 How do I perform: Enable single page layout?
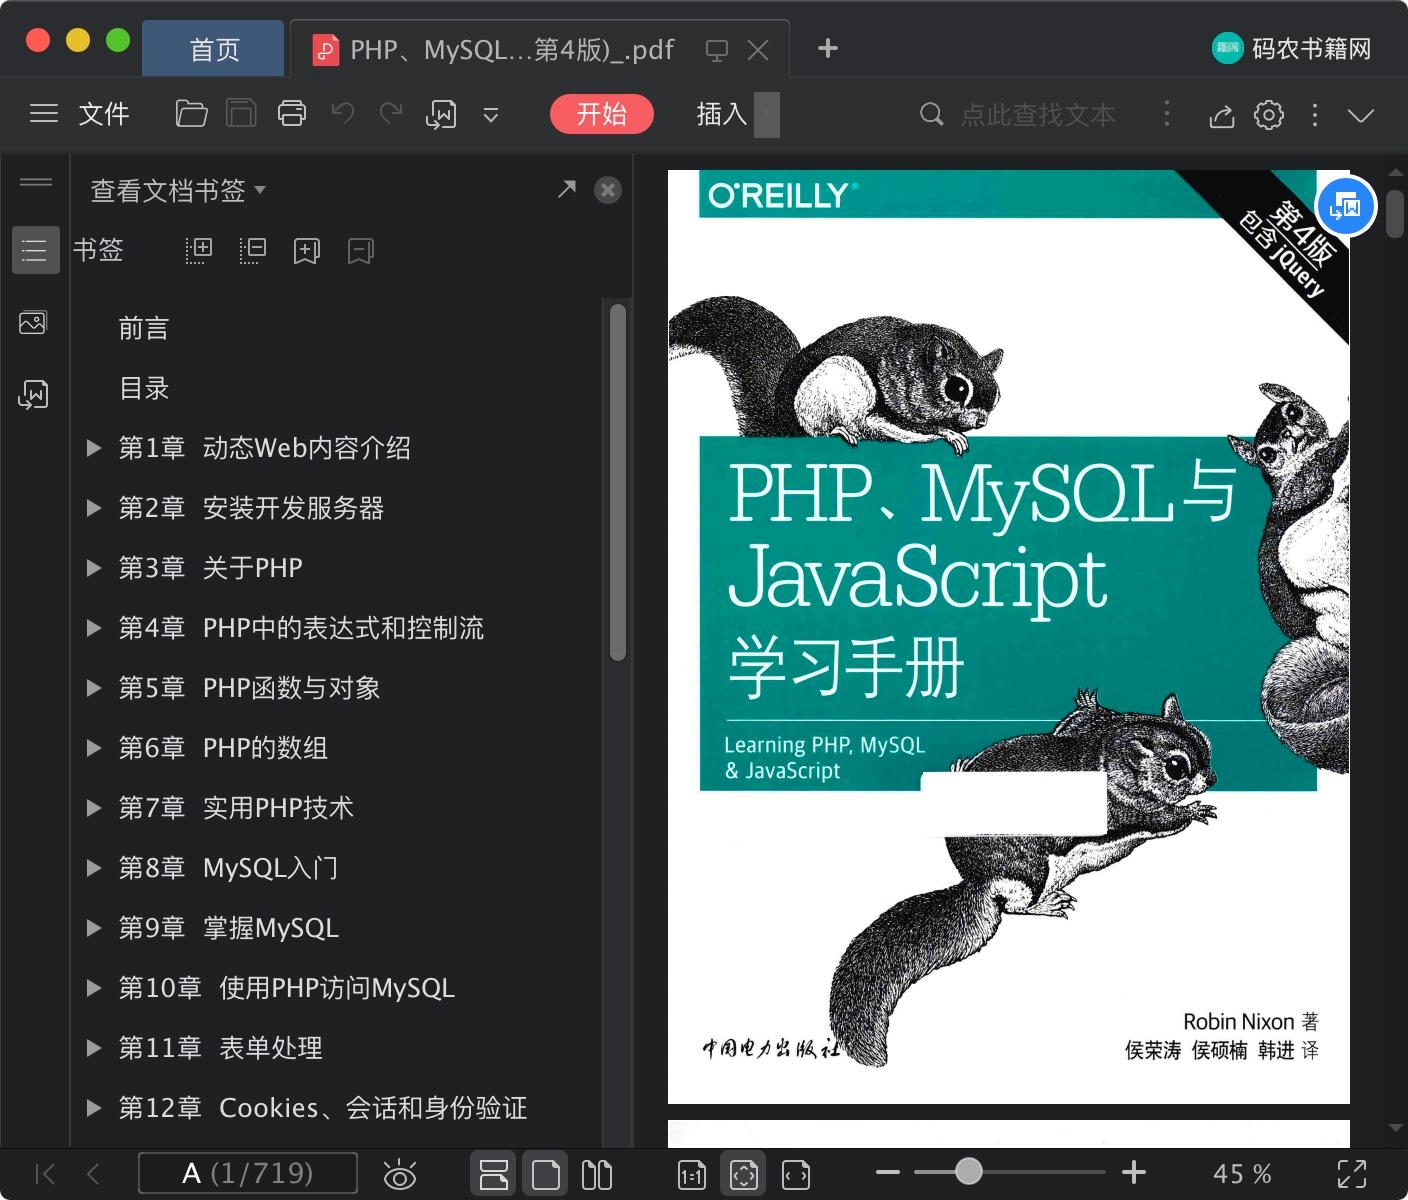tap(546, 1174)
